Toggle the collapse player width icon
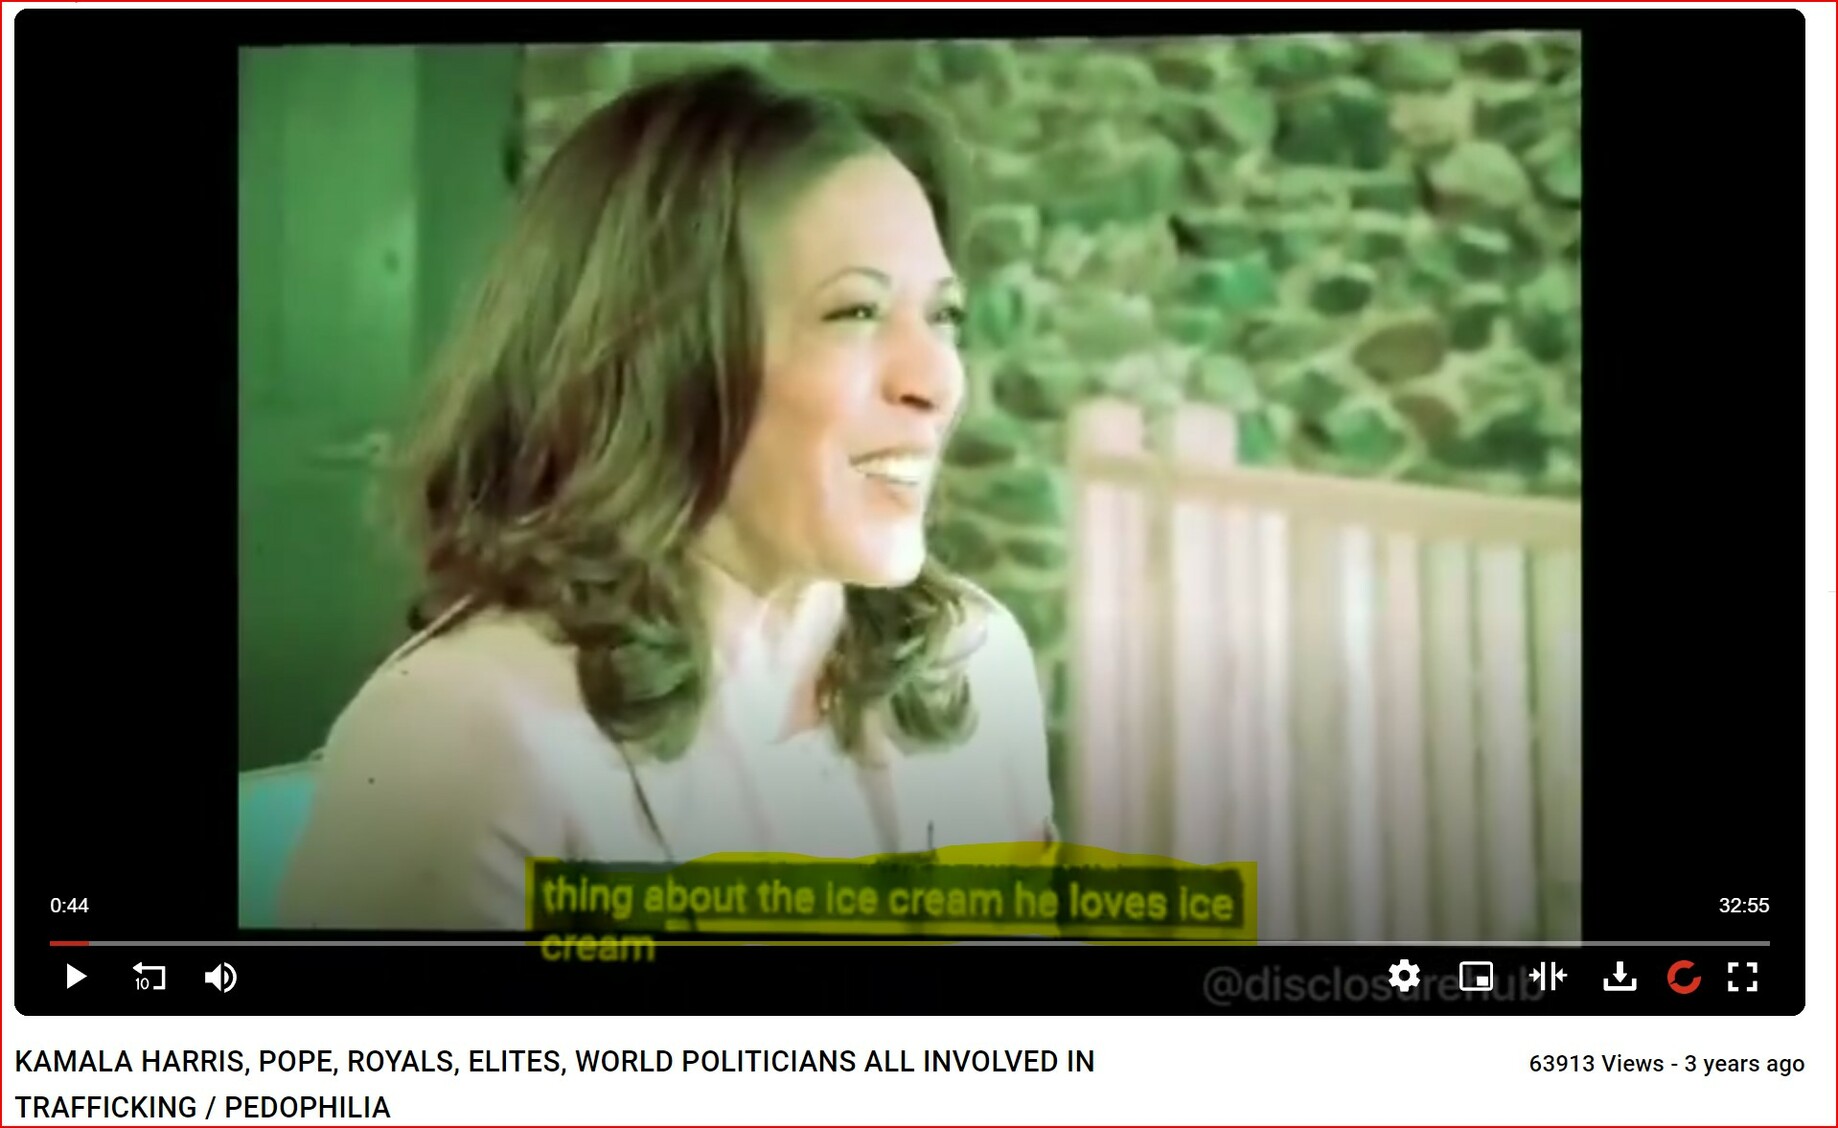This screenshot has width=1838, height=1128. click(x=1548, y=975)
